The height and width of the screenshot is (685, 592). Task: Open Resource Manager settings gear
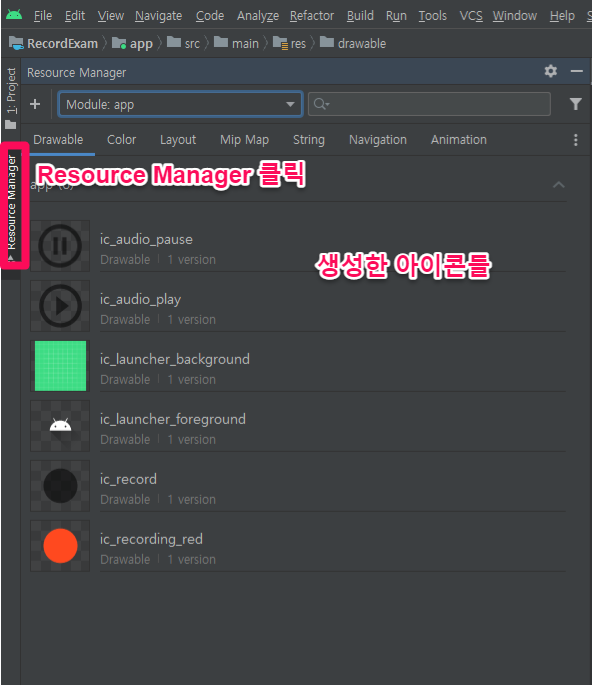pos(550,71)
